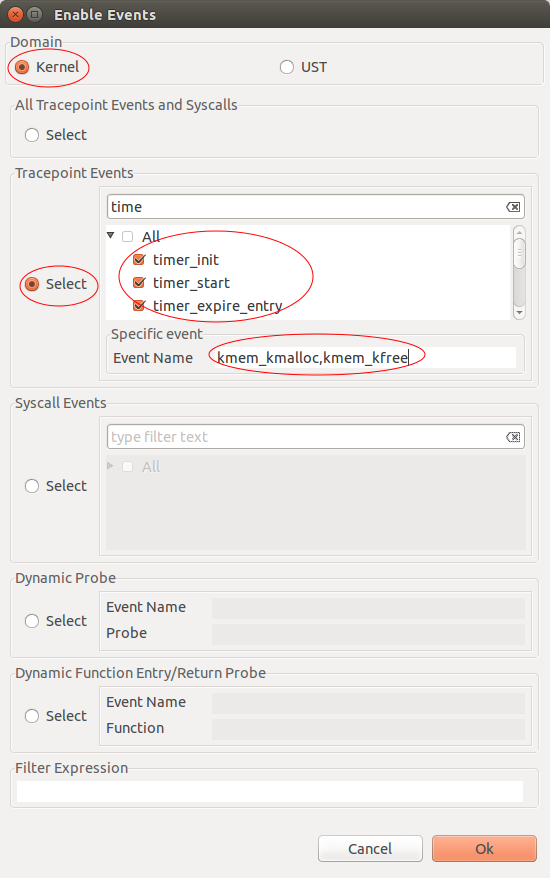The width and height of the screenshot is (550, 878).
Task: Click the tracepoint list scroll-down arrow
Action: pos(519,313)
